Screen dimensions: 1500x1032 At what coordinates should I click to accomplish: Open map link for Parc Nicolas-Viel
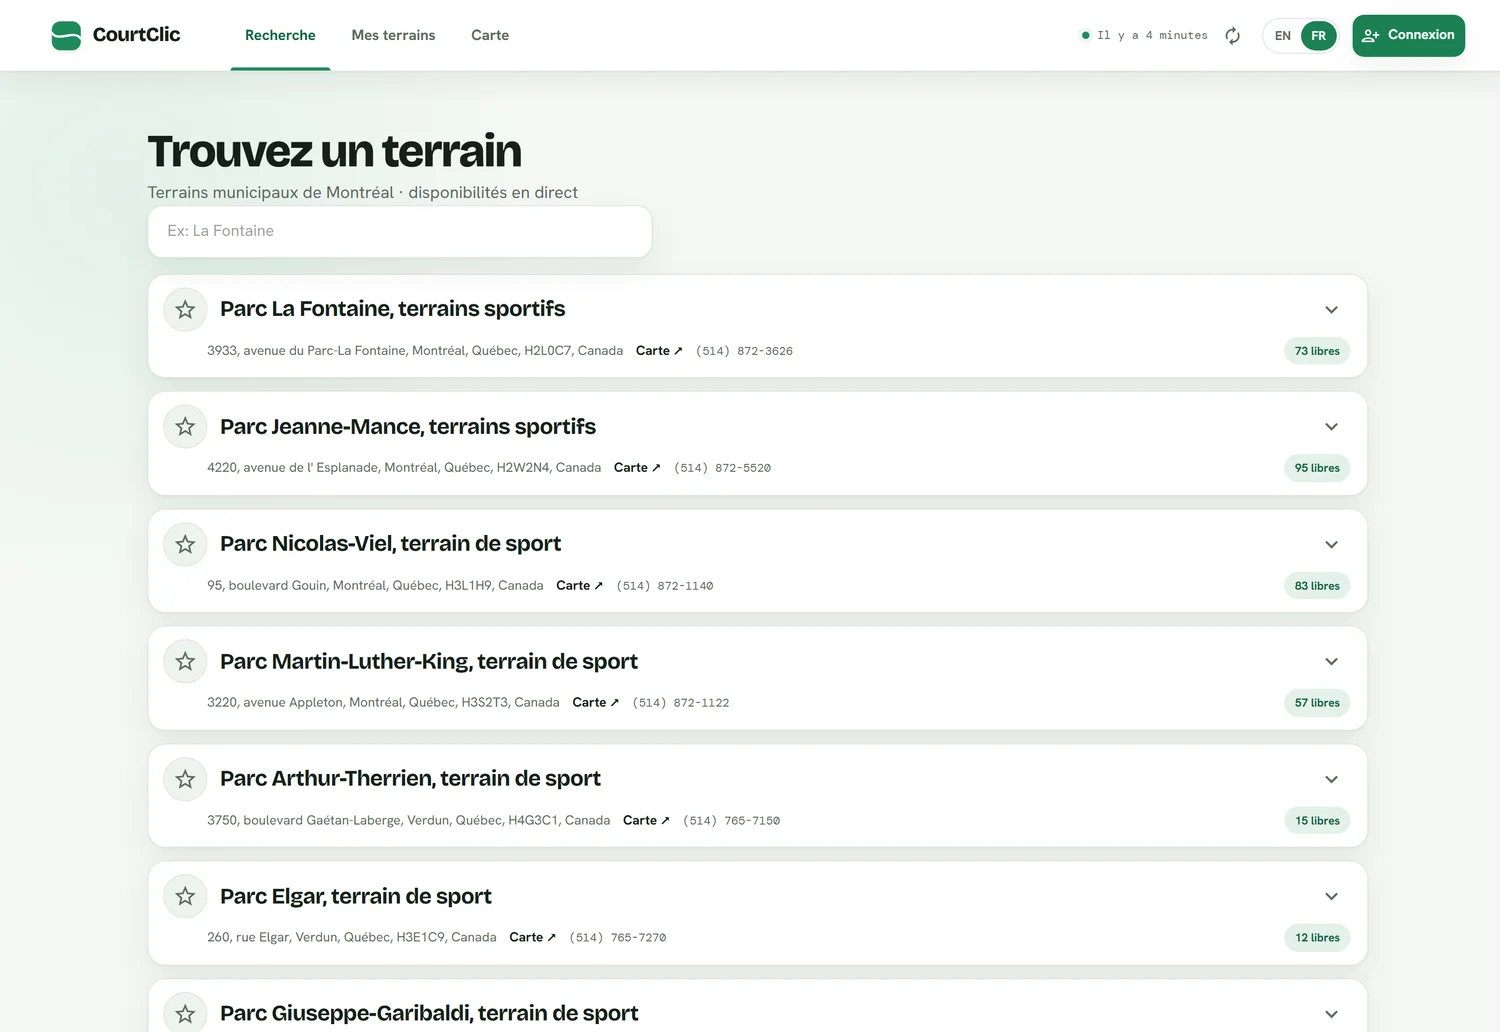(x=579, y=586)
